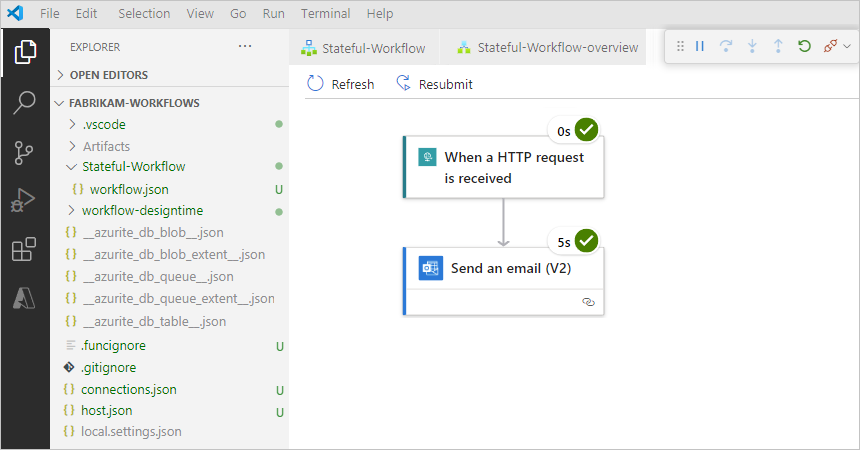
Task: Pause the debug session
Action: pyautogui.click(x=700, y=47)
